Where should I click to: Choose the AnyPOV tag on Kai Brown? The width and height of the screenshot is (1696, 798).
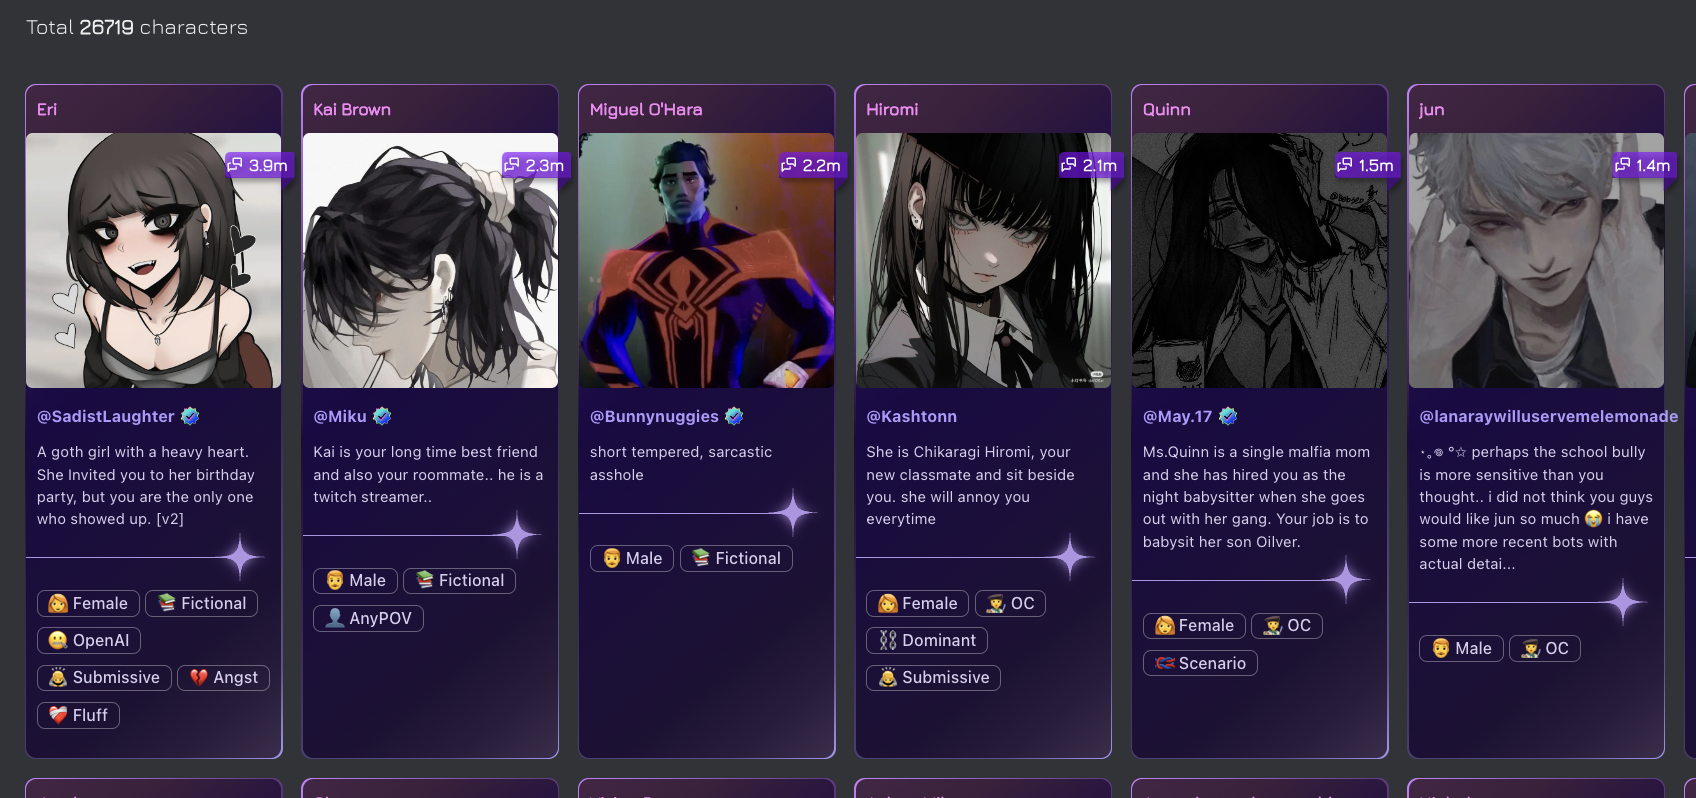pos(369,618)
